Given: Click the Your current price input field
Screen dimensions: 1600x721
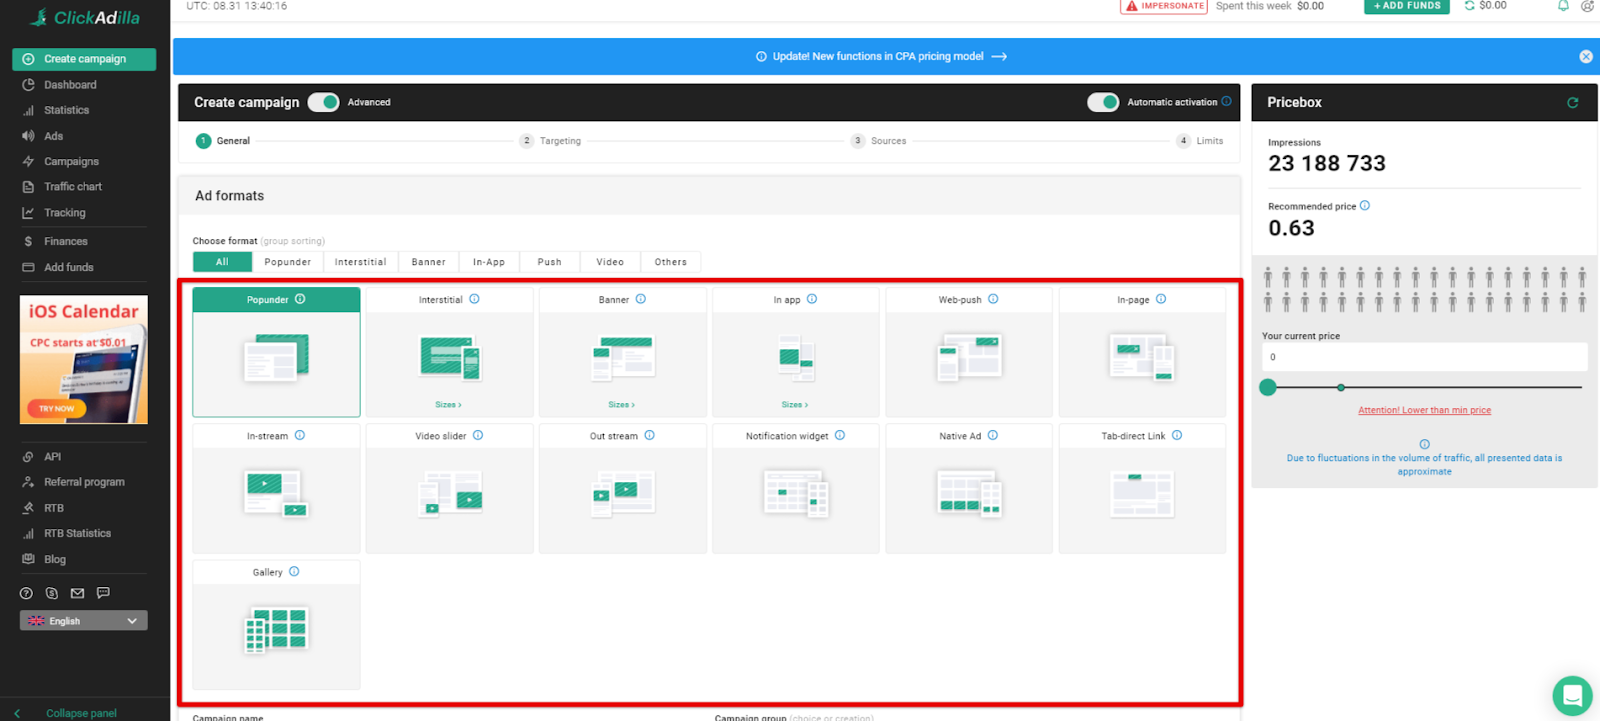Looking at the screenshot, I should point(1424,357).
